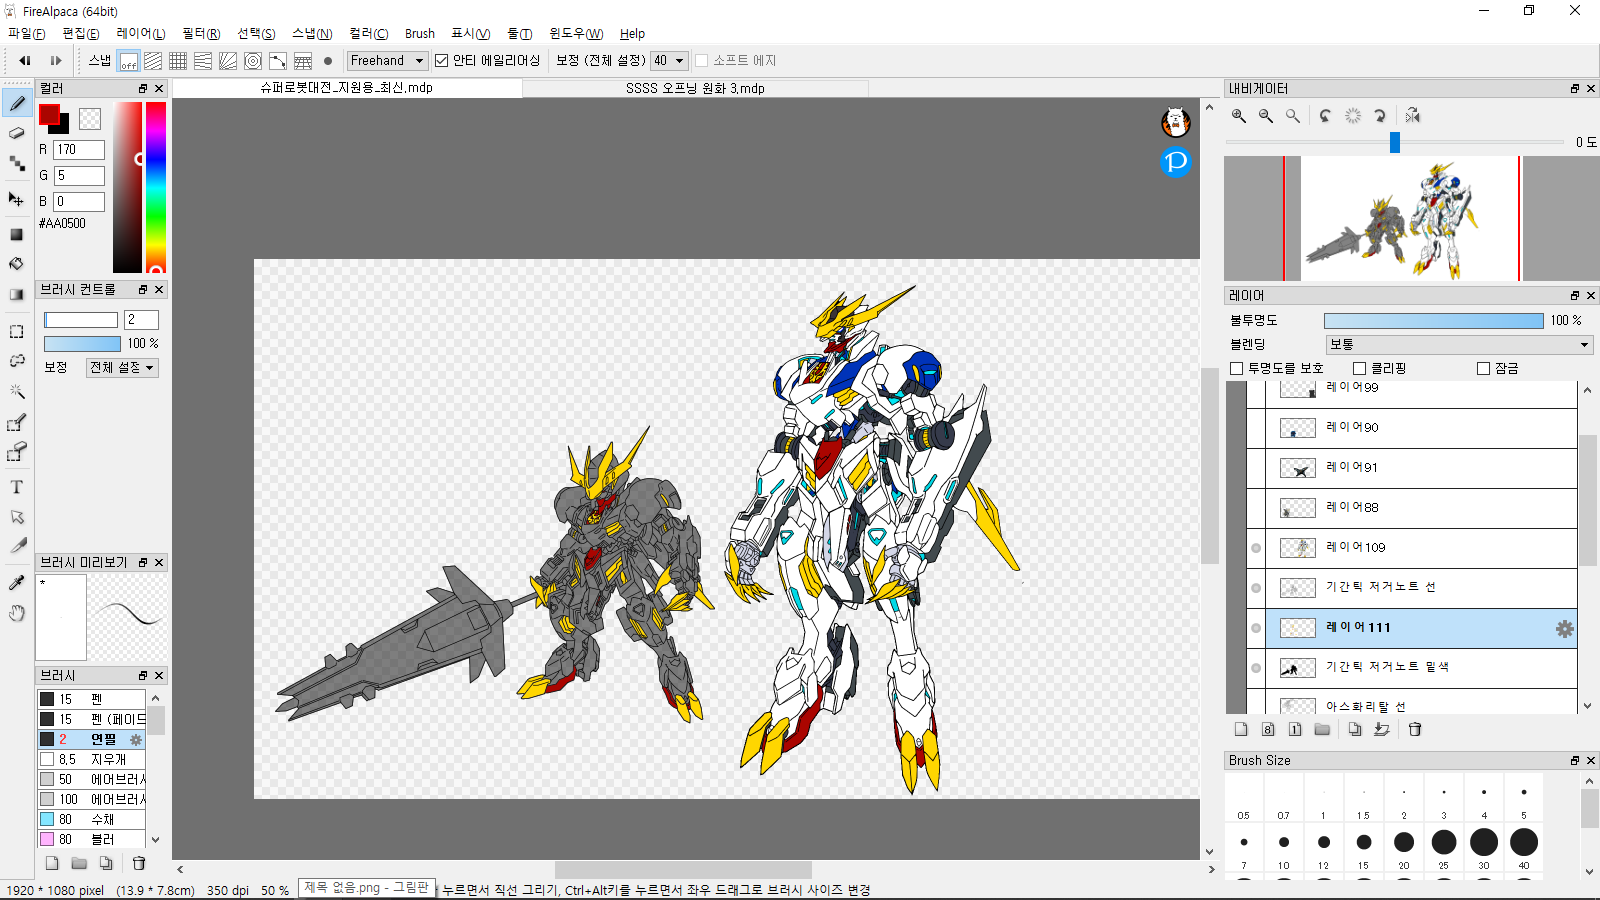Choose the Magic Wand selection tool

click(x=17, y=391)
